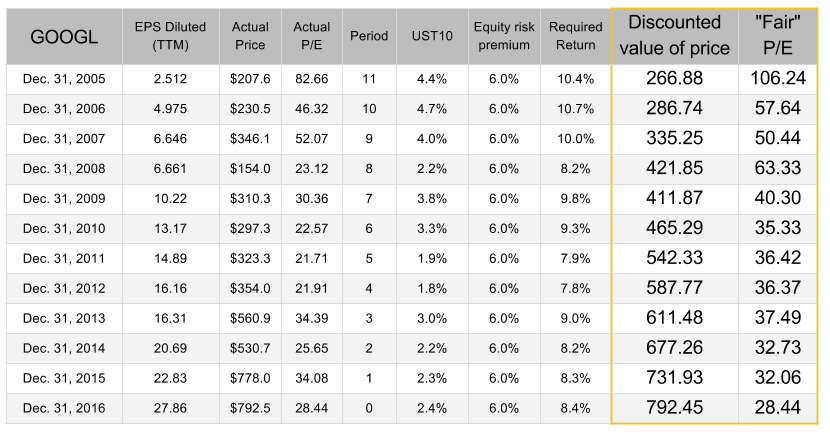Viewport: 830px width, 436px height.
Task: Click the Discounted value of price header
Action: 675,38
